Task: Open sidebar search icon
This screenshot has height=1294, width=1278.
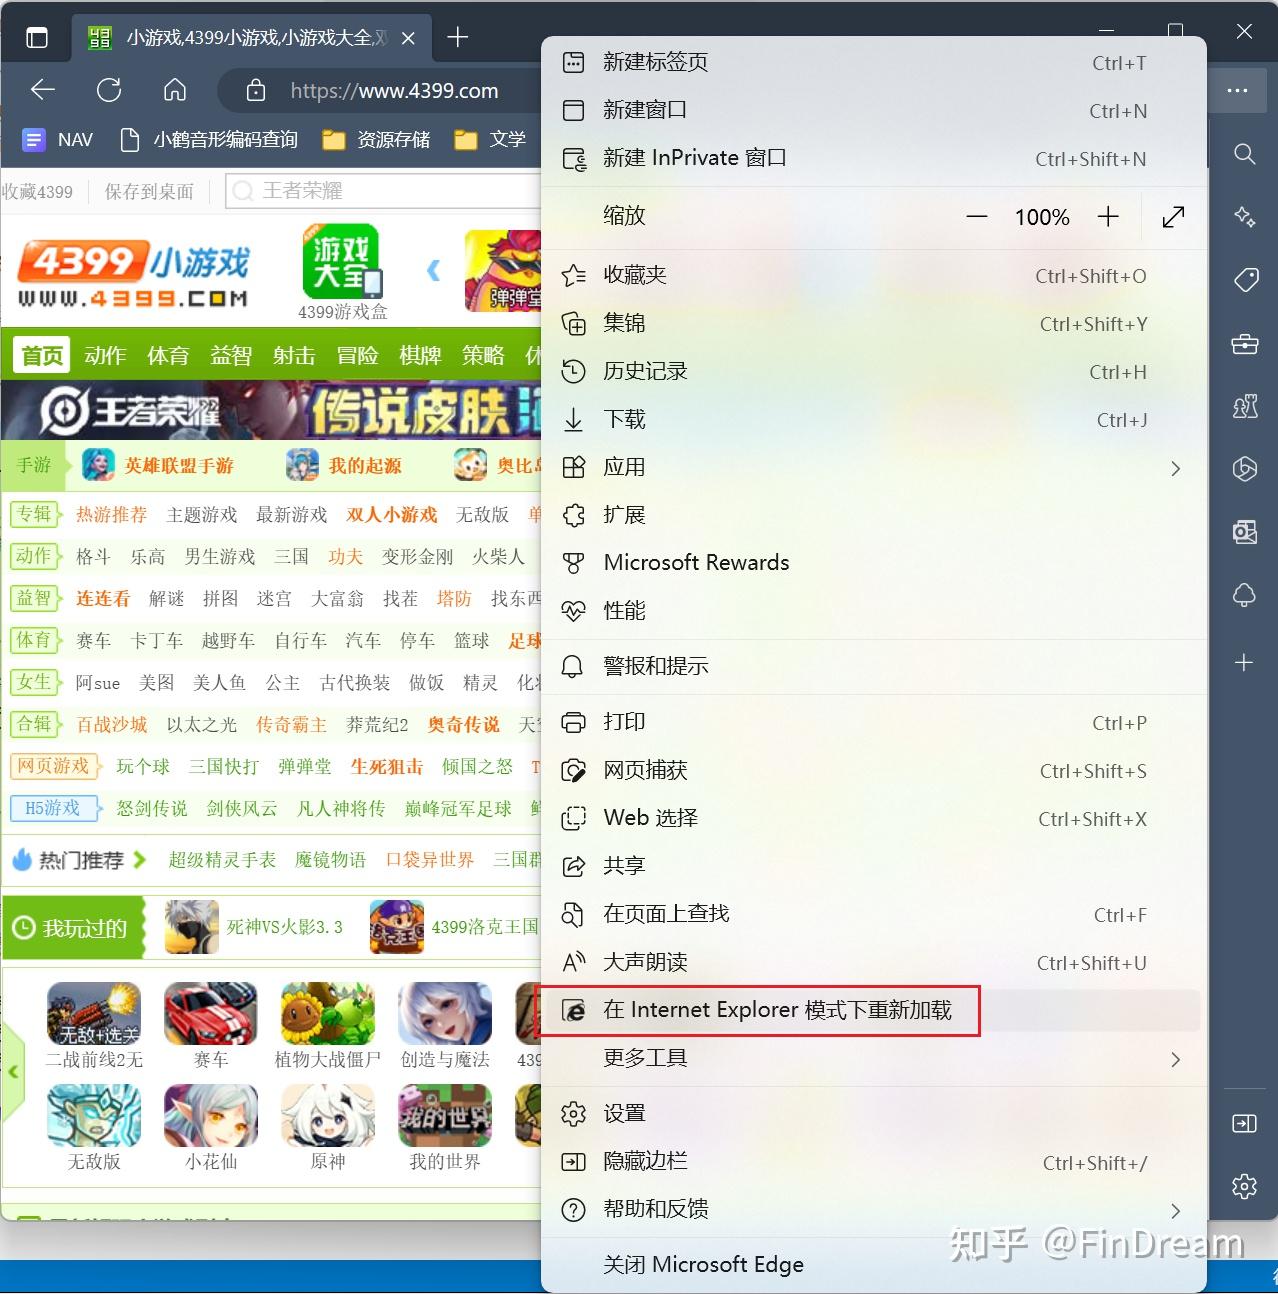Action: [1245, 154]
